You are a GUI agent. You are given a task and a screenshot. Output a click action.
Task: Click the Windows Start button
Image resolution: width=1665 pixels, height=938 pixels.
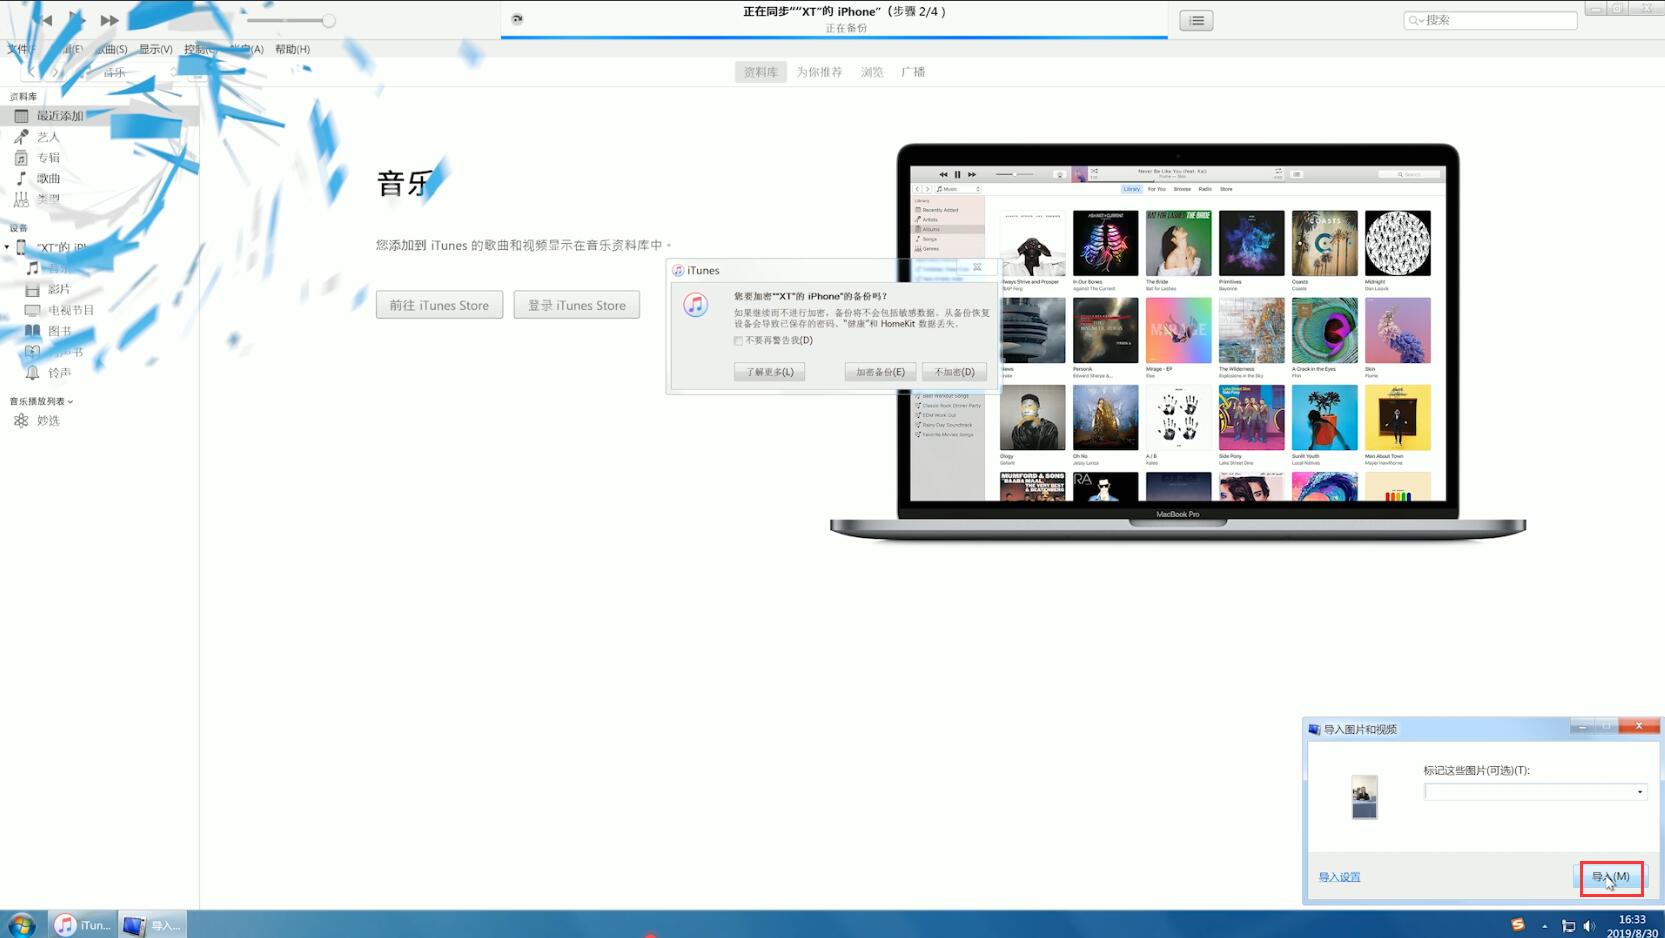tap(21, 925)
